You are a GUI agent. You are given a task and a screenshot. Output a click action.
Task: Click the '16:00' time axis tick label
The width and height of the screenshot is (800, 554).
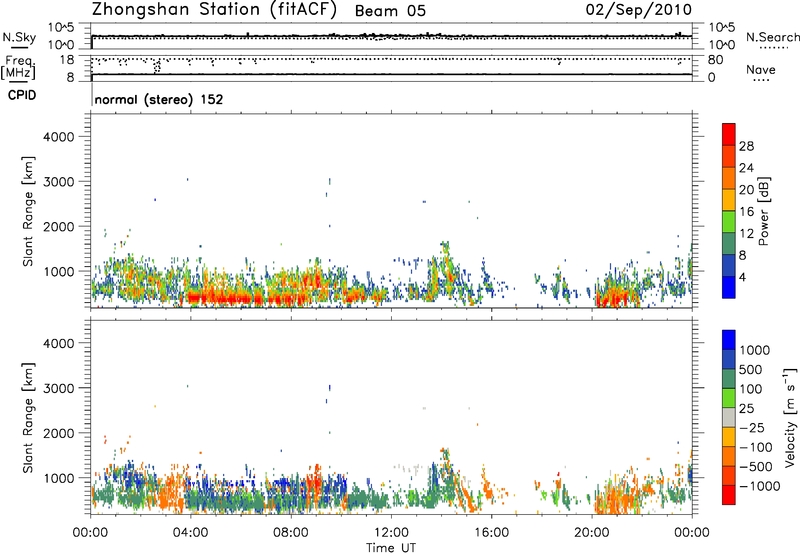pyautogui.click(x=492, y=533)
